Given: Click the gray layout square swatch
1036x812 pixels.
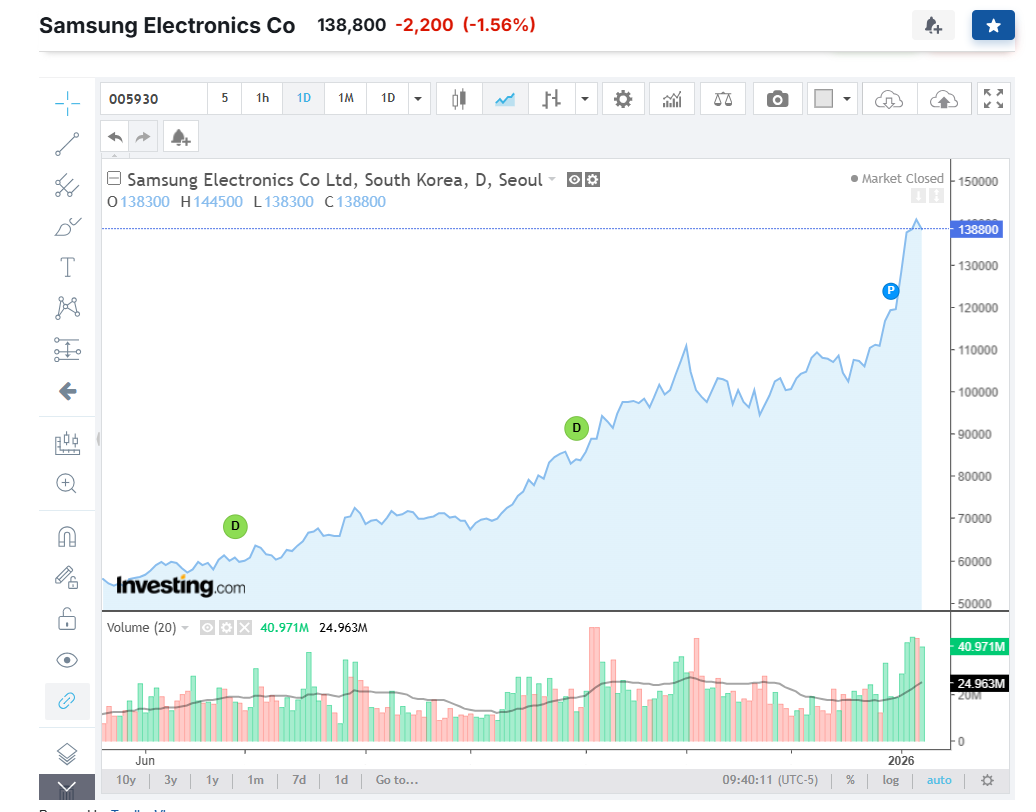Looking at the screenshot, I should coord(823,99).
